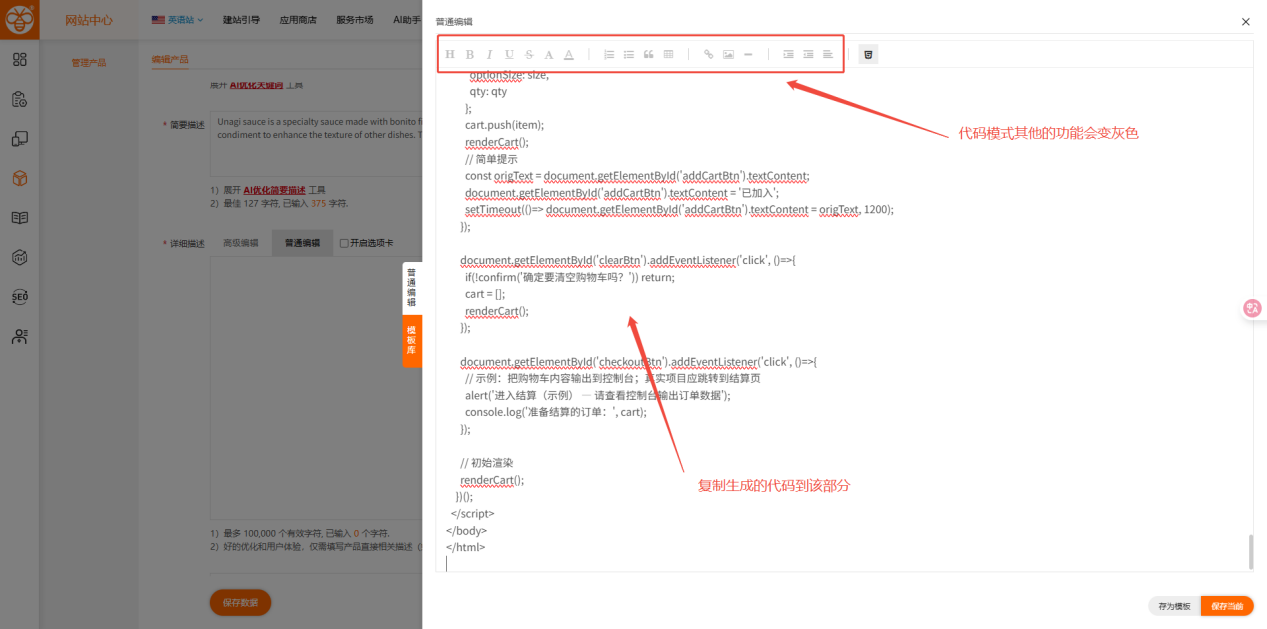Image resolution: width=1267 pixels, height=629 pixels.
Task: Toggle bold formatting in editor toolbar
Action: (x=470, y=54)
